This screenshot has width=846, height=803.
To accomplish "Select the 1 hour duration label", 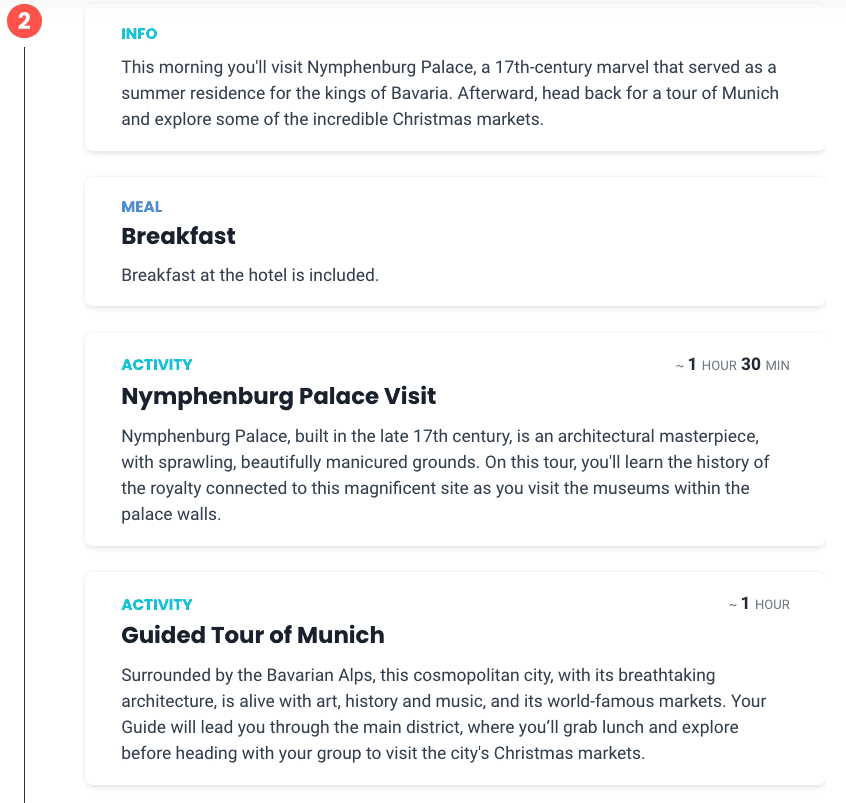I will [x=759, y=604].
